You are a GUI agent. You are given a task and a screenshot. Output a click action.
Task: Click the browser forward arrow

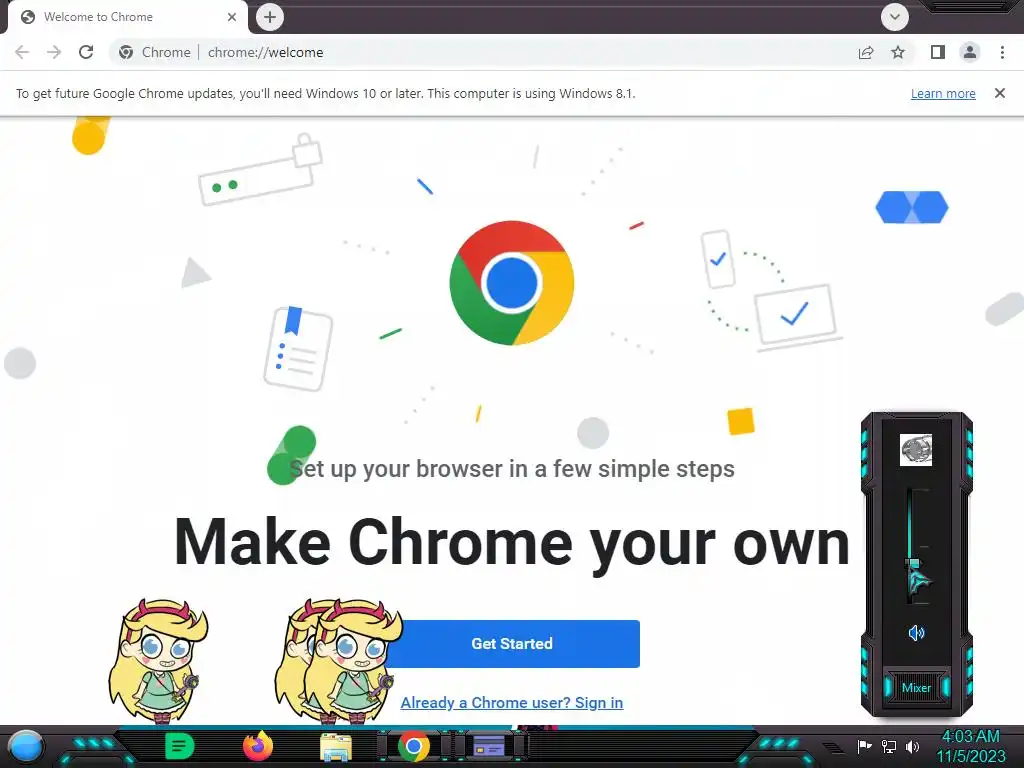click(x=54, y=52)
